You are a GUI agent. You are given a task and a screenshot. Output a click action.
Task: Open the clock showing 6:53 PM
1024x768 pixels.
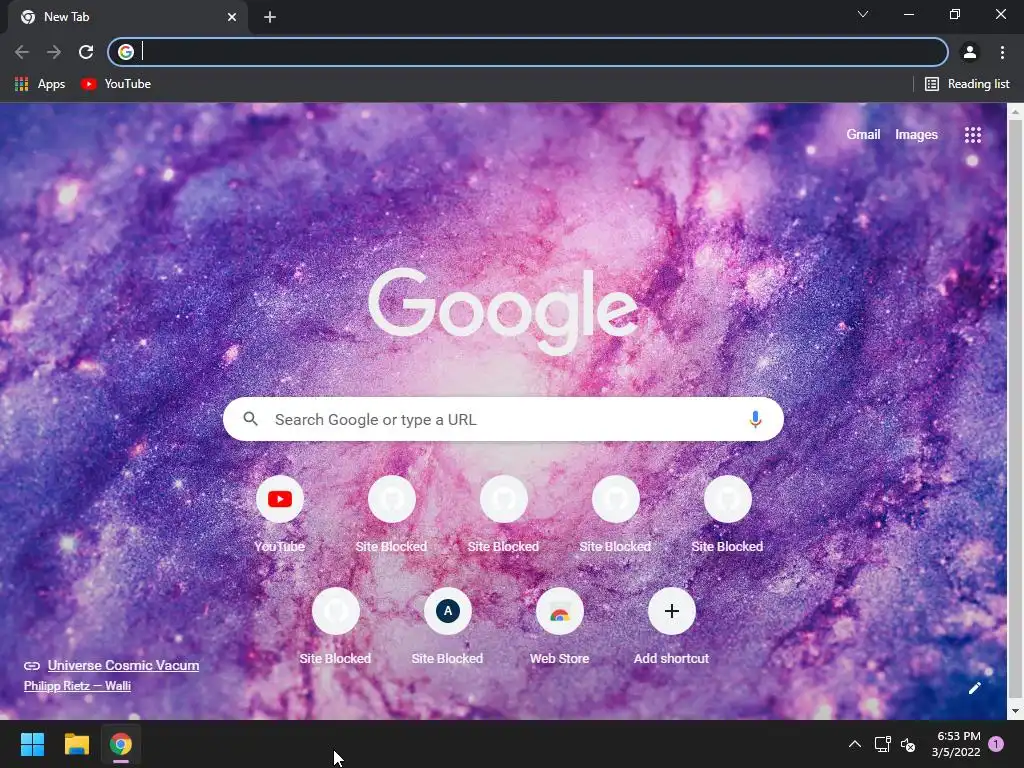coord(956,744)
